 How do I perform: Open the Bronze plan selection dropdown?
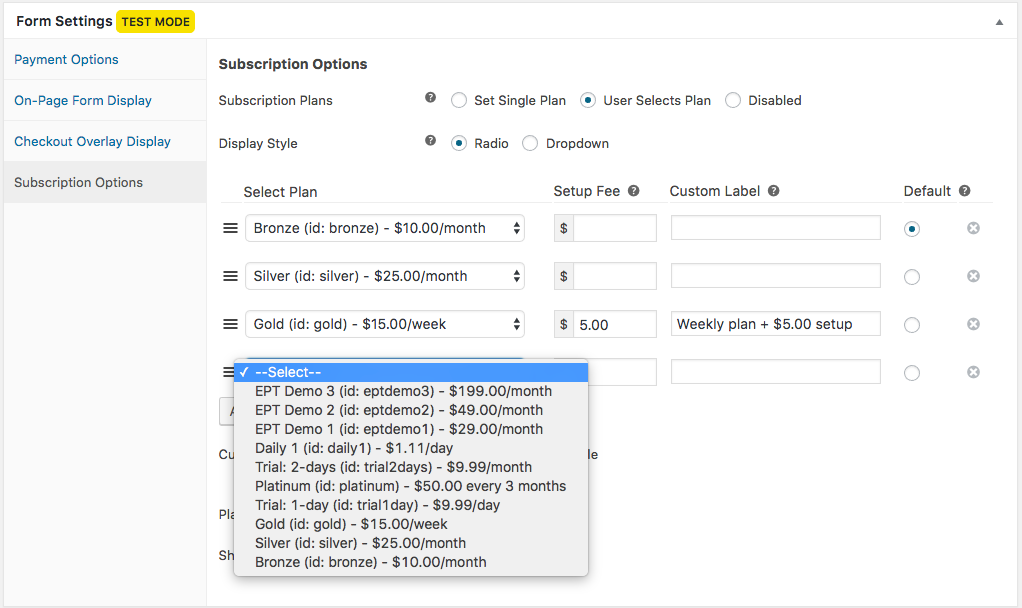384,227
